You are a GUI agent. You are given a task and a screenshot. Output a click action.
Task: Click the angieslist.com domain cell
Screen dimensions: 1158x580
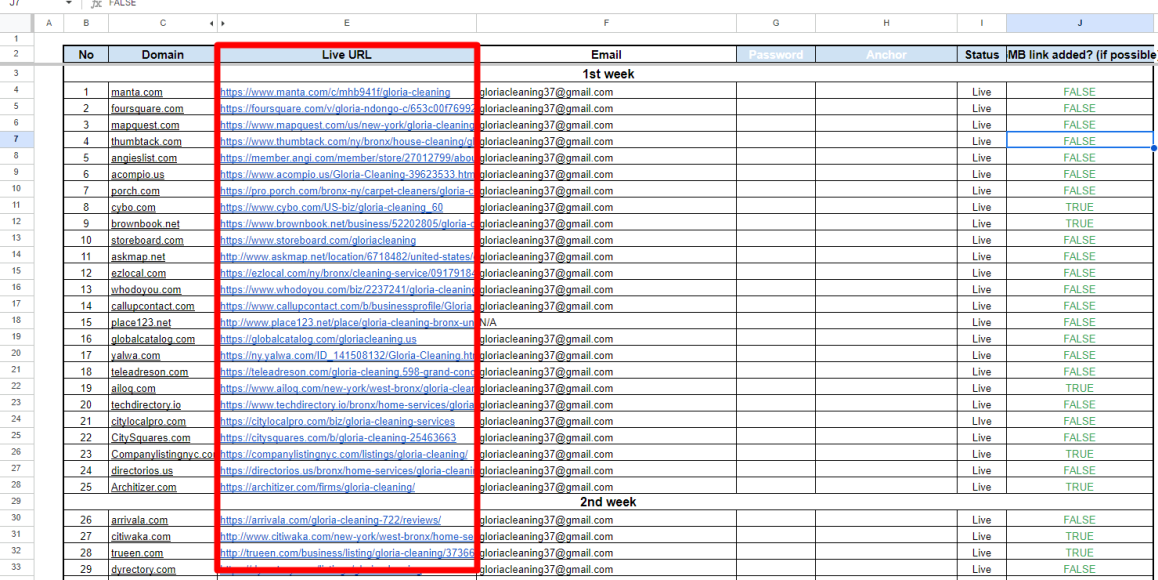pyautogui.click(x=162, y=157)
